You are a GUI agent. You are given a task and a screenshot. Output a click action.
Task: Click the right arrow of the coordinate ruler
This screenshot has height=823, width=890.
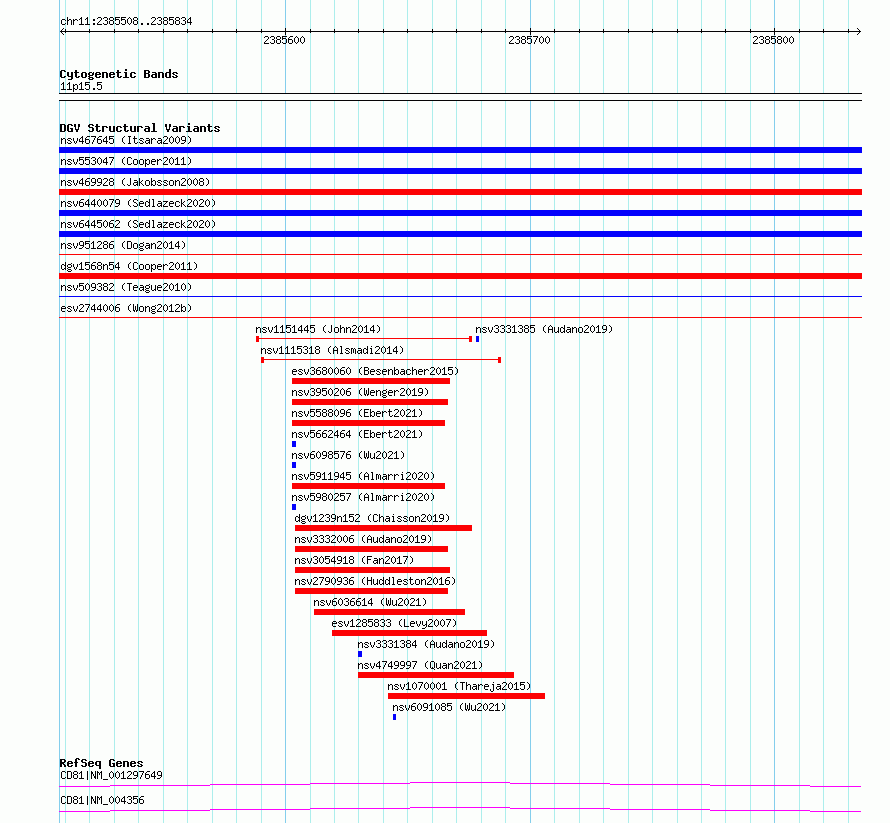point(859,32)
